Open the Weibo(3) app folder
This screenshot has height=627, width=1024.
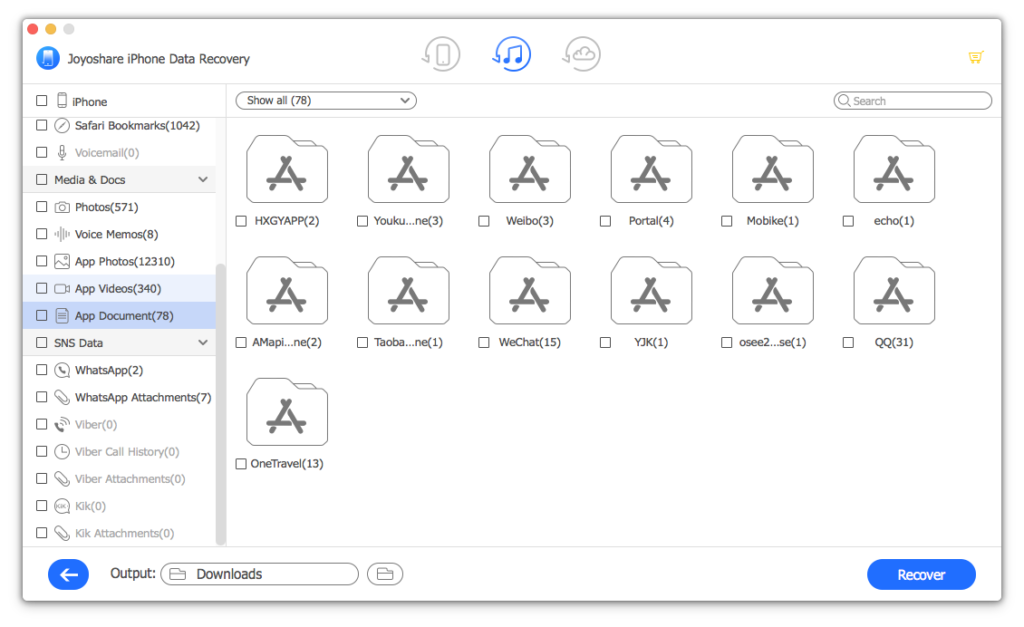[530, 170]
